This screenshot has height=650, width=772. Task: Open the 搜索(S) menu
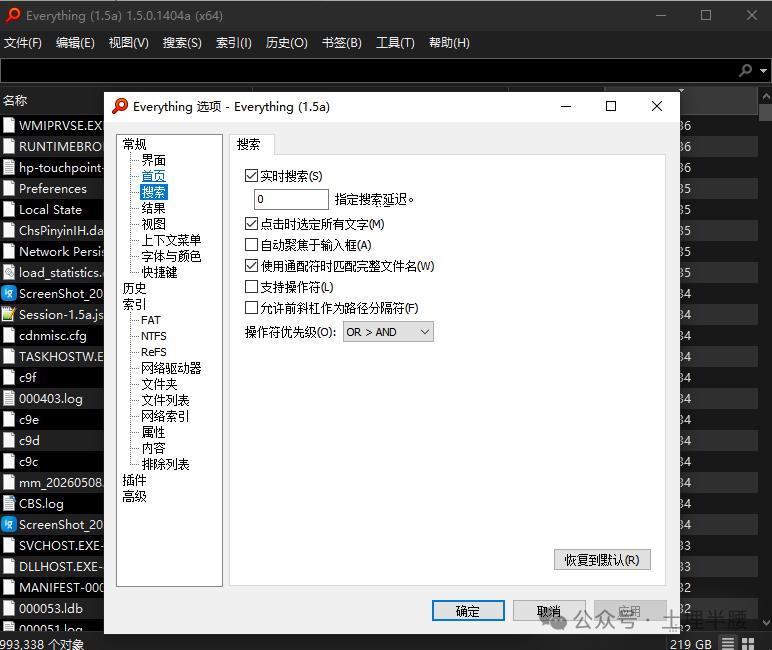coord(182,43)
